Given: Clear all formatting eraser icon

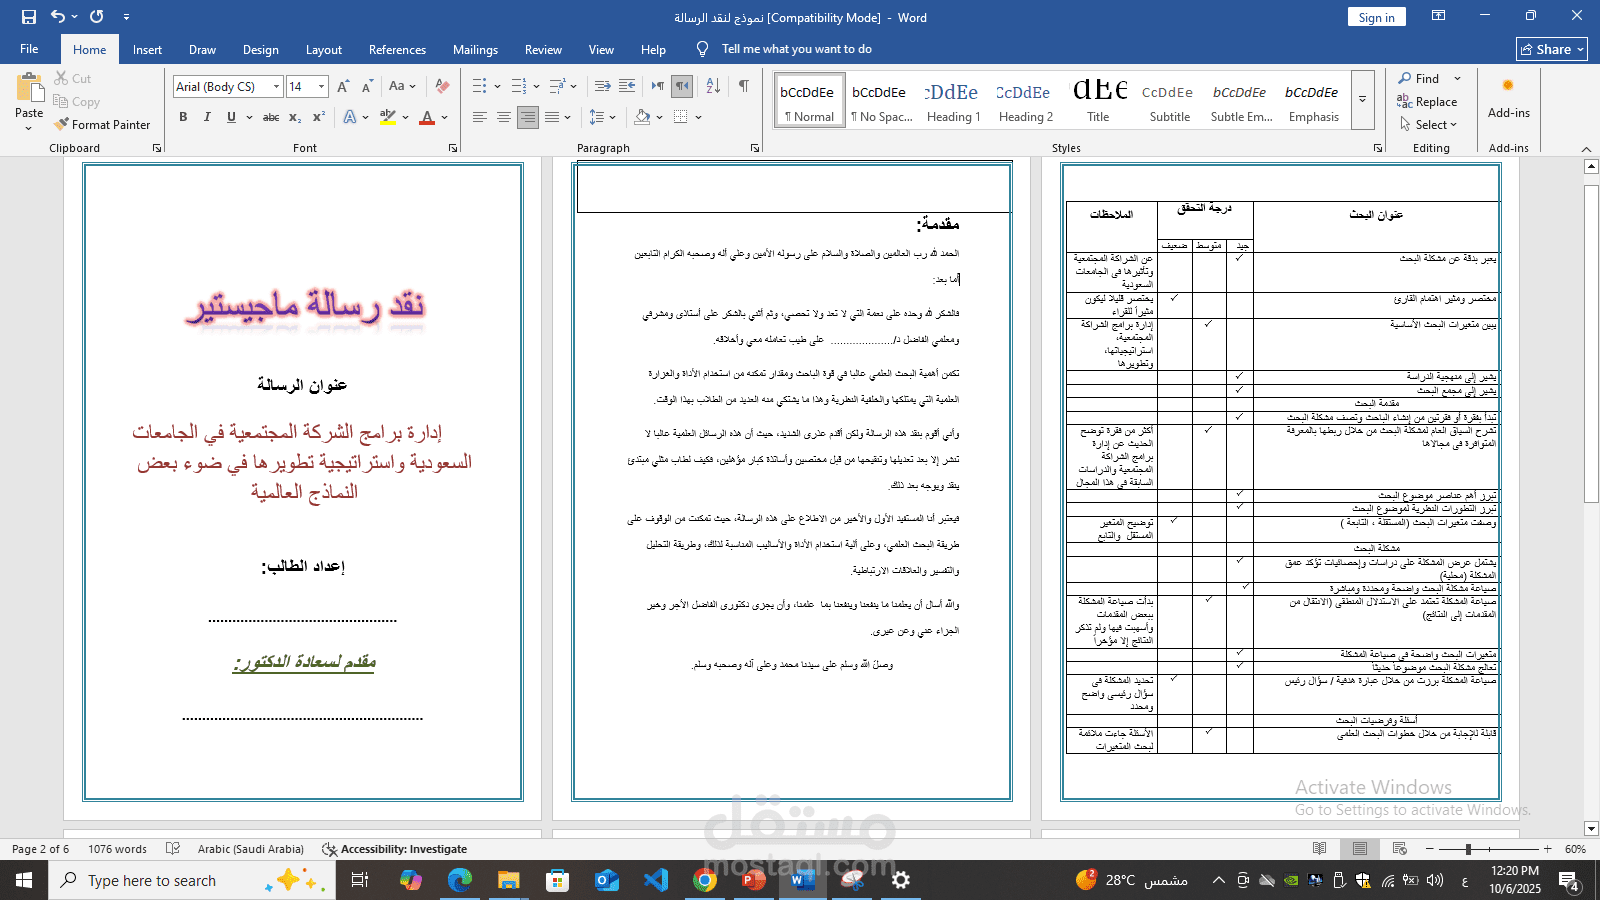Looking at the screenshot, I should 442,87.
